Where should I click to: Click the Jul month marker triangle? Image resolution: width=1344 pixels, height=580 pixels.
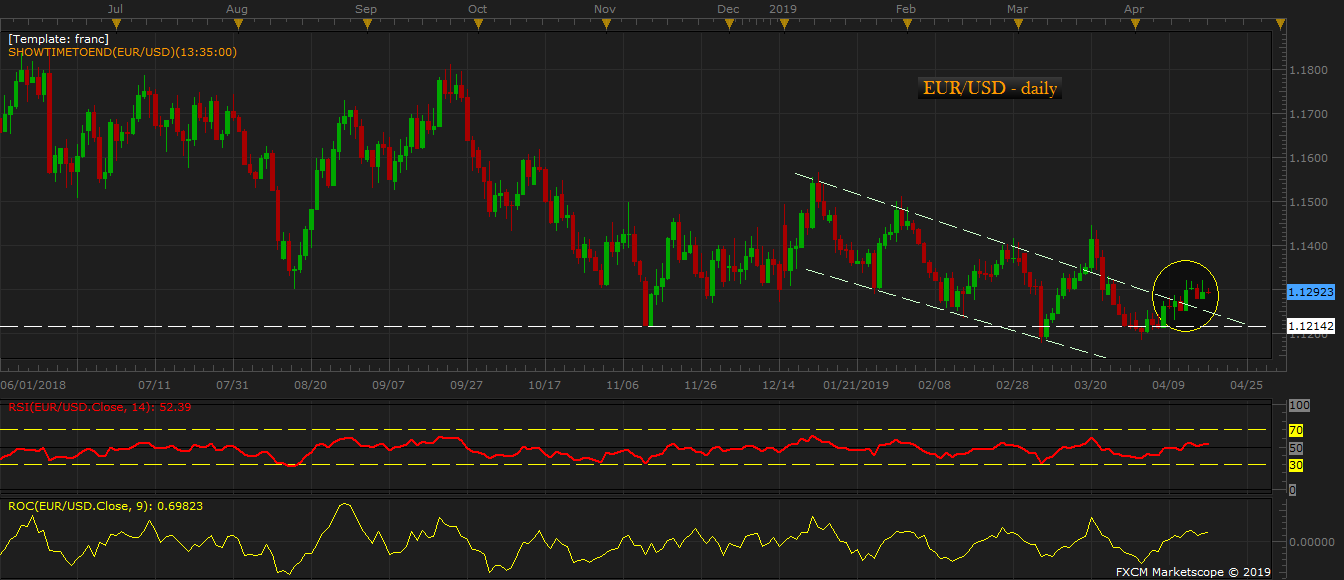(116, 23)
